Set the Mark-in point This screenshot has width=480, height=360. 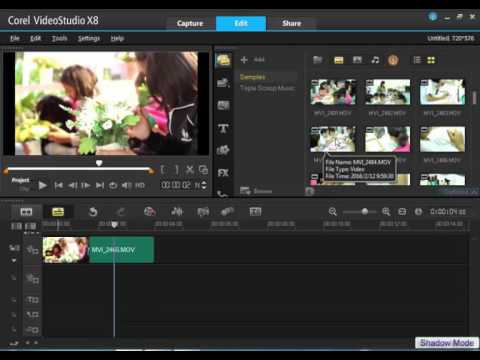coord(163,170)
